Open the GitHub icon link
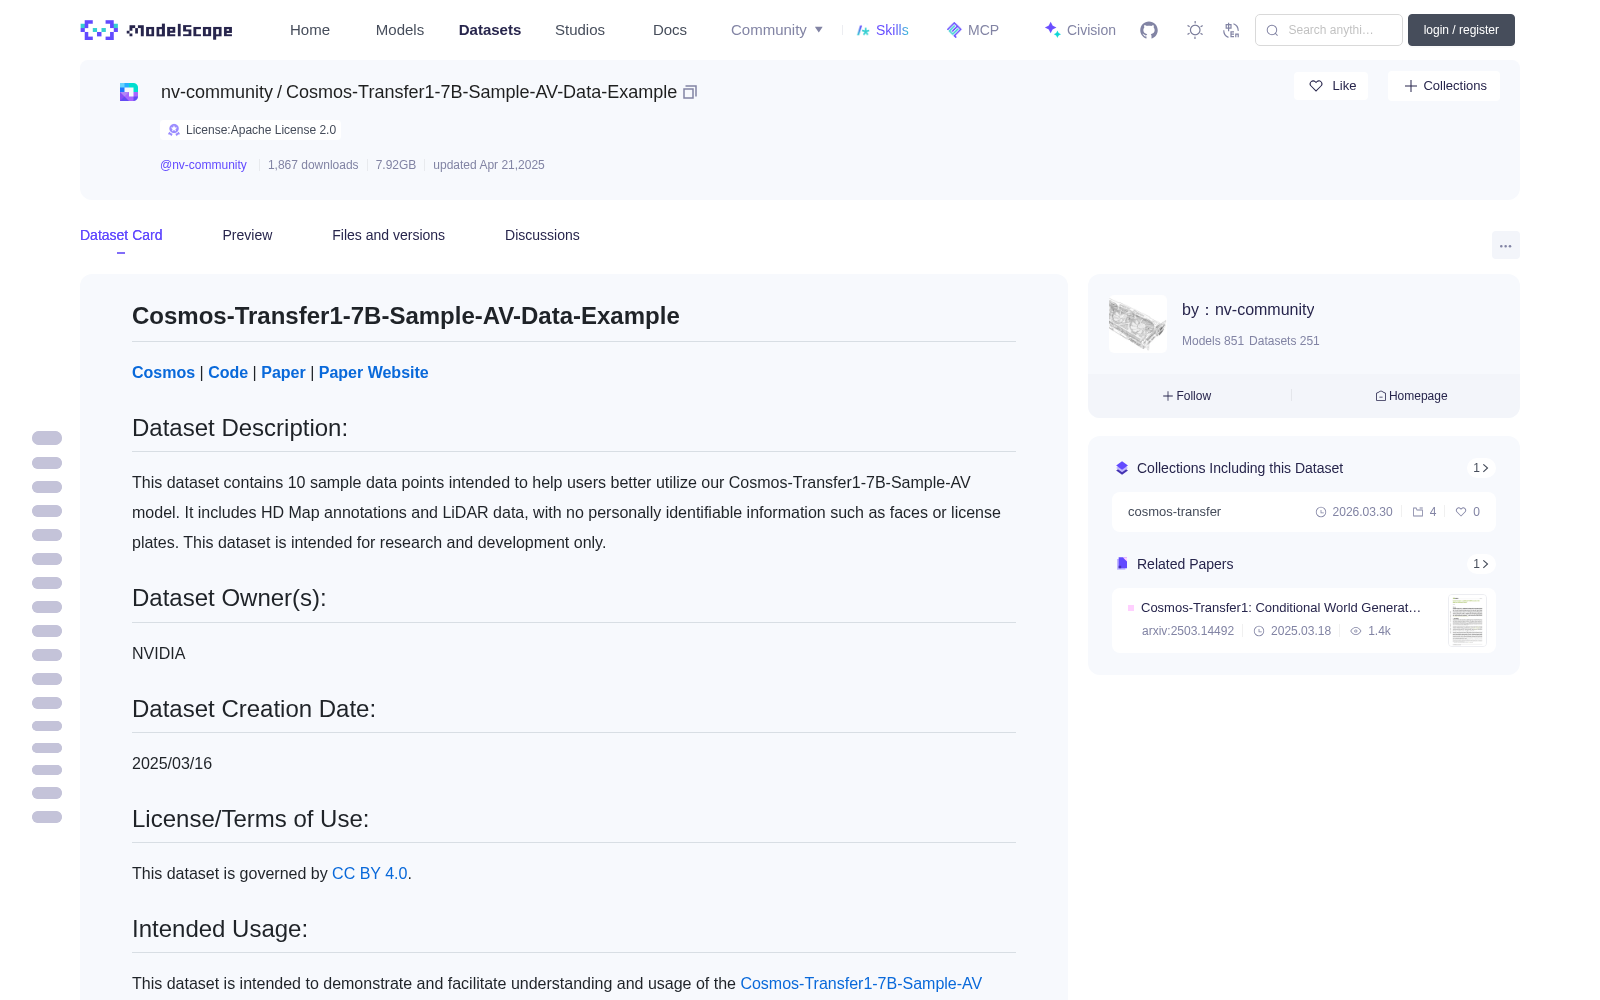Viewport: 1600px width, 1000px height. (x=1149, y=30)
